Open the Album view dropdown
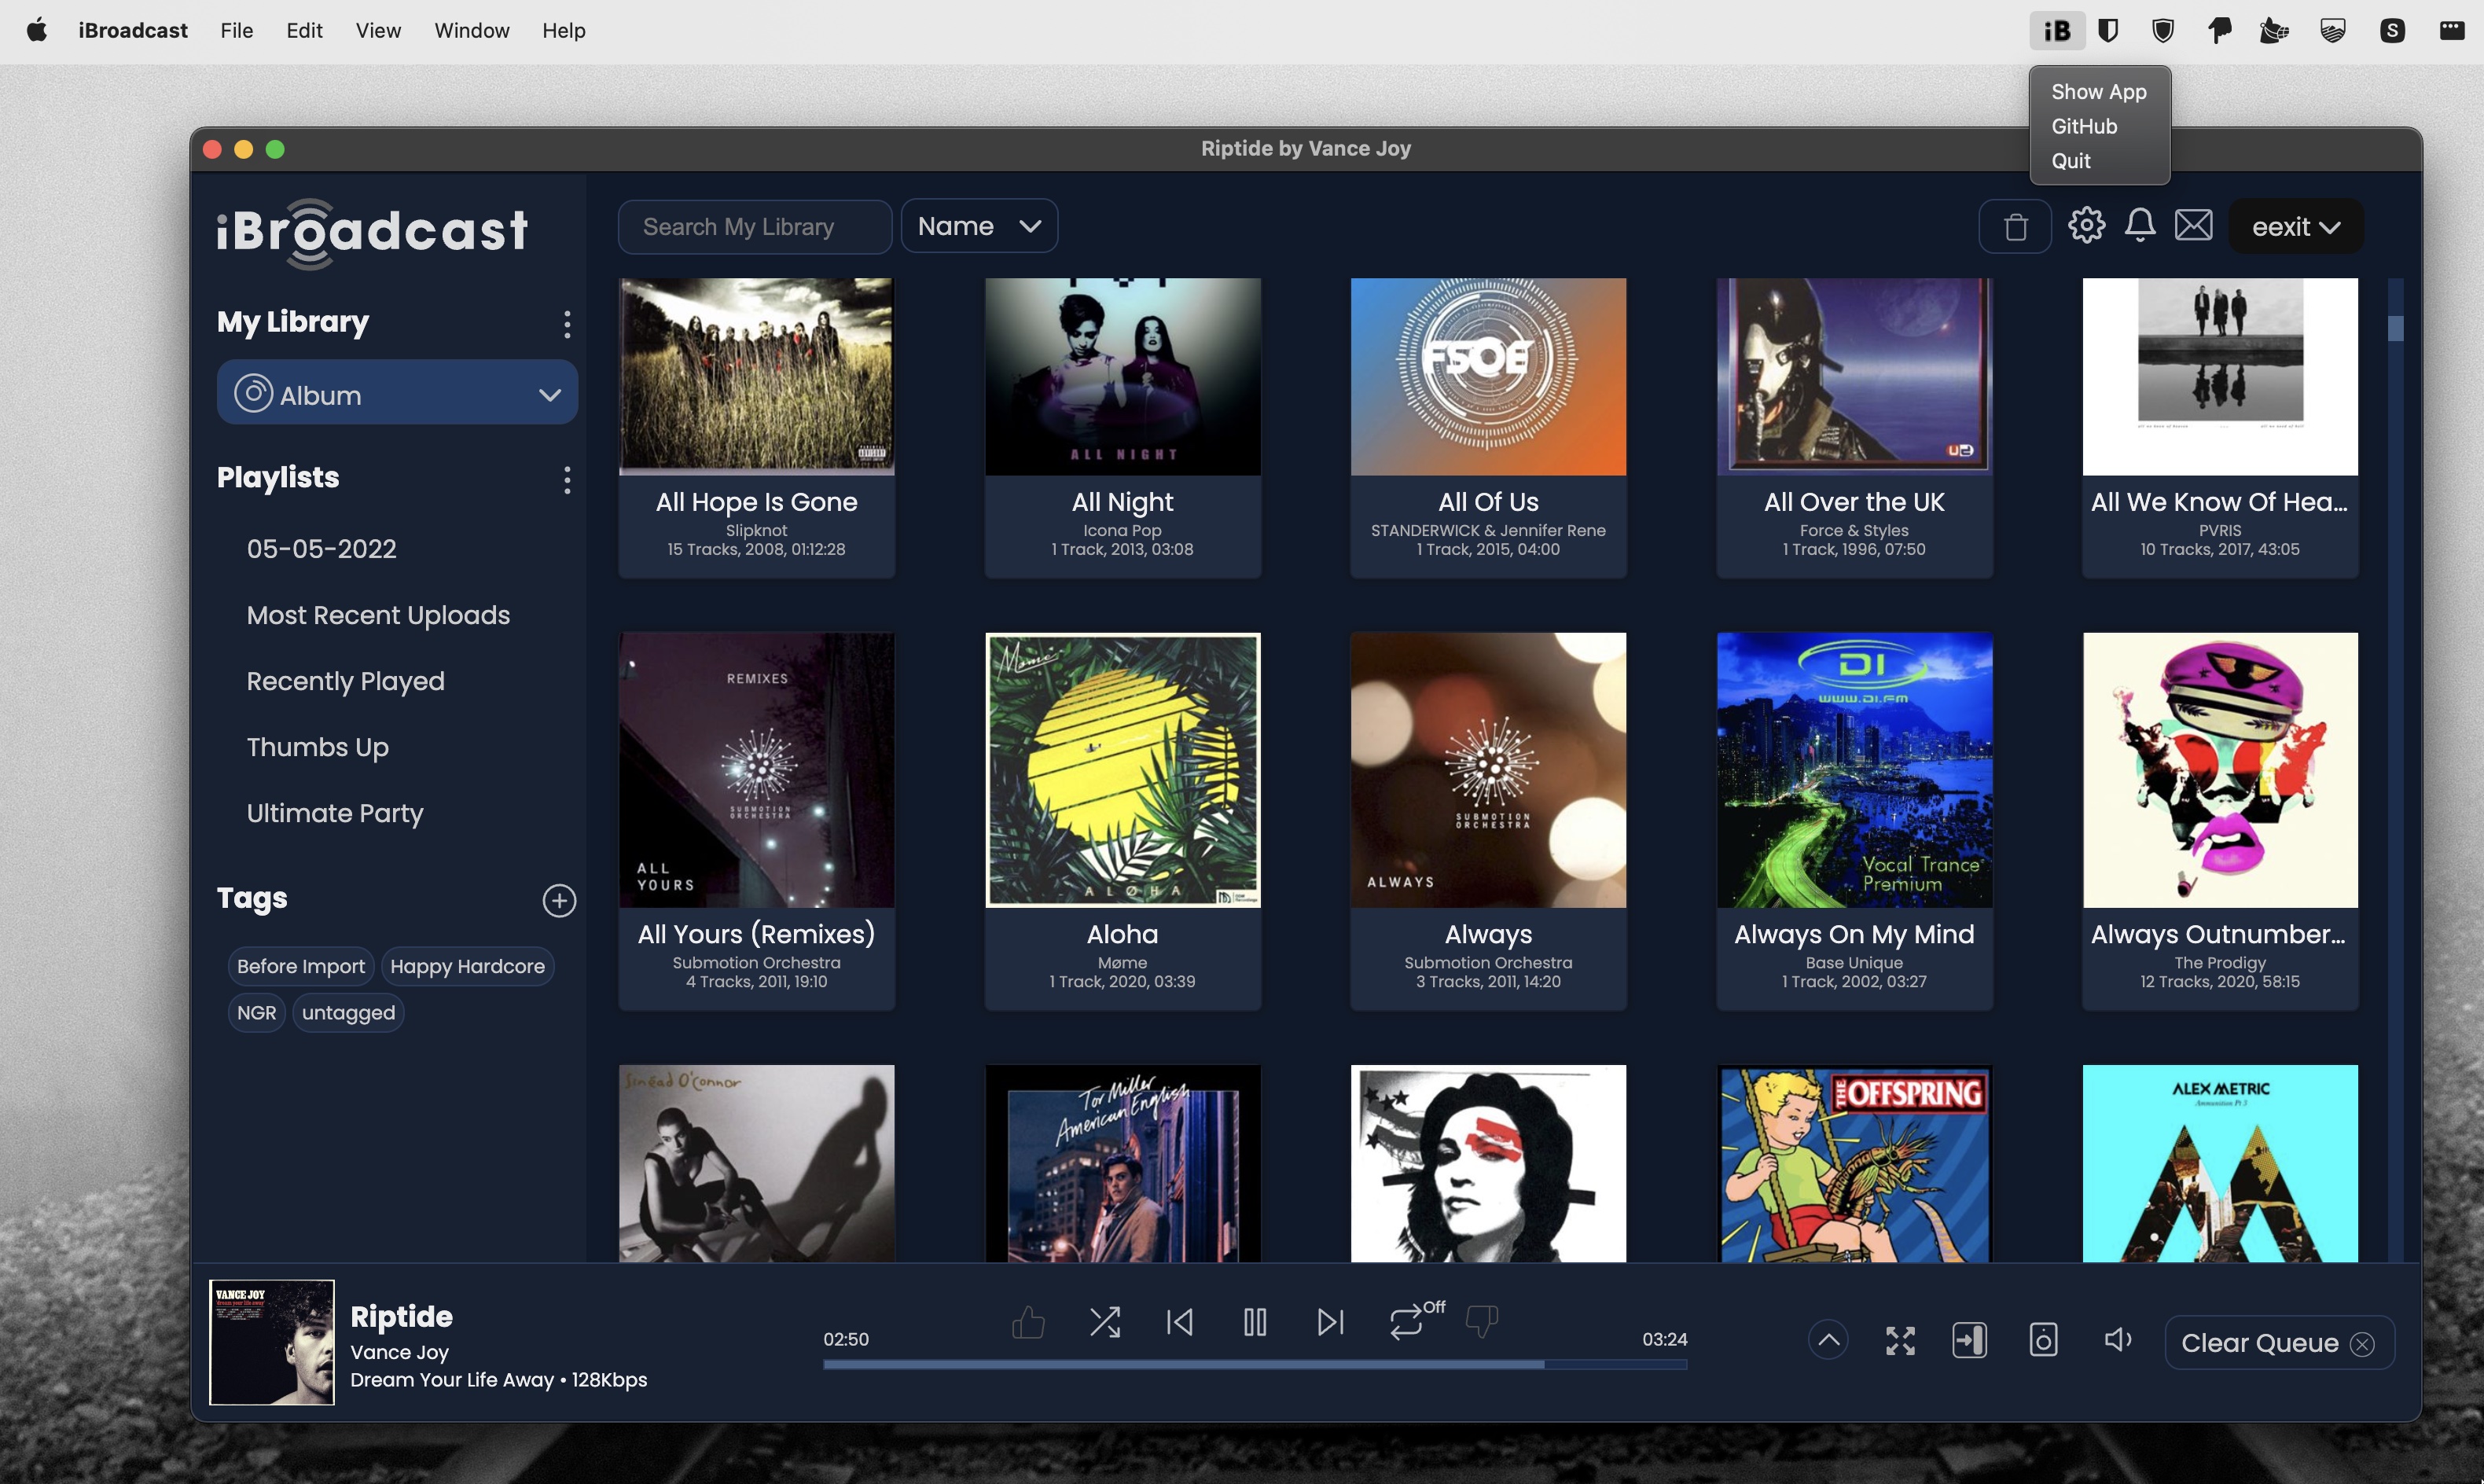Screen dimensions: 2484x1484 point(397,394)
